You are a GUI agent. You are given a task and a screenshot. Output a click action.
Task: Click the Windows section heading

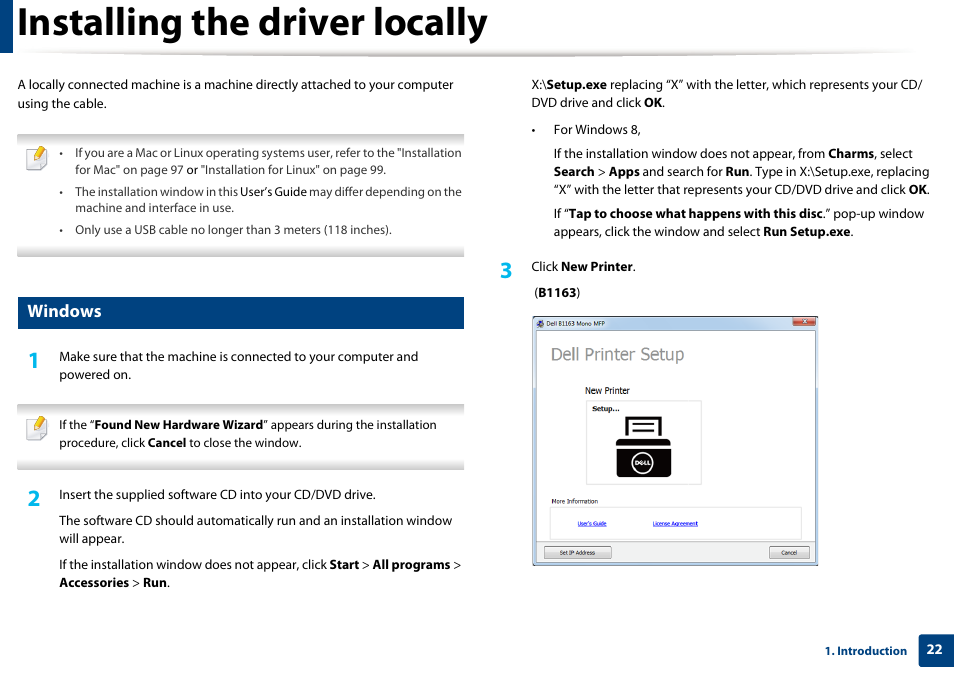241,313
